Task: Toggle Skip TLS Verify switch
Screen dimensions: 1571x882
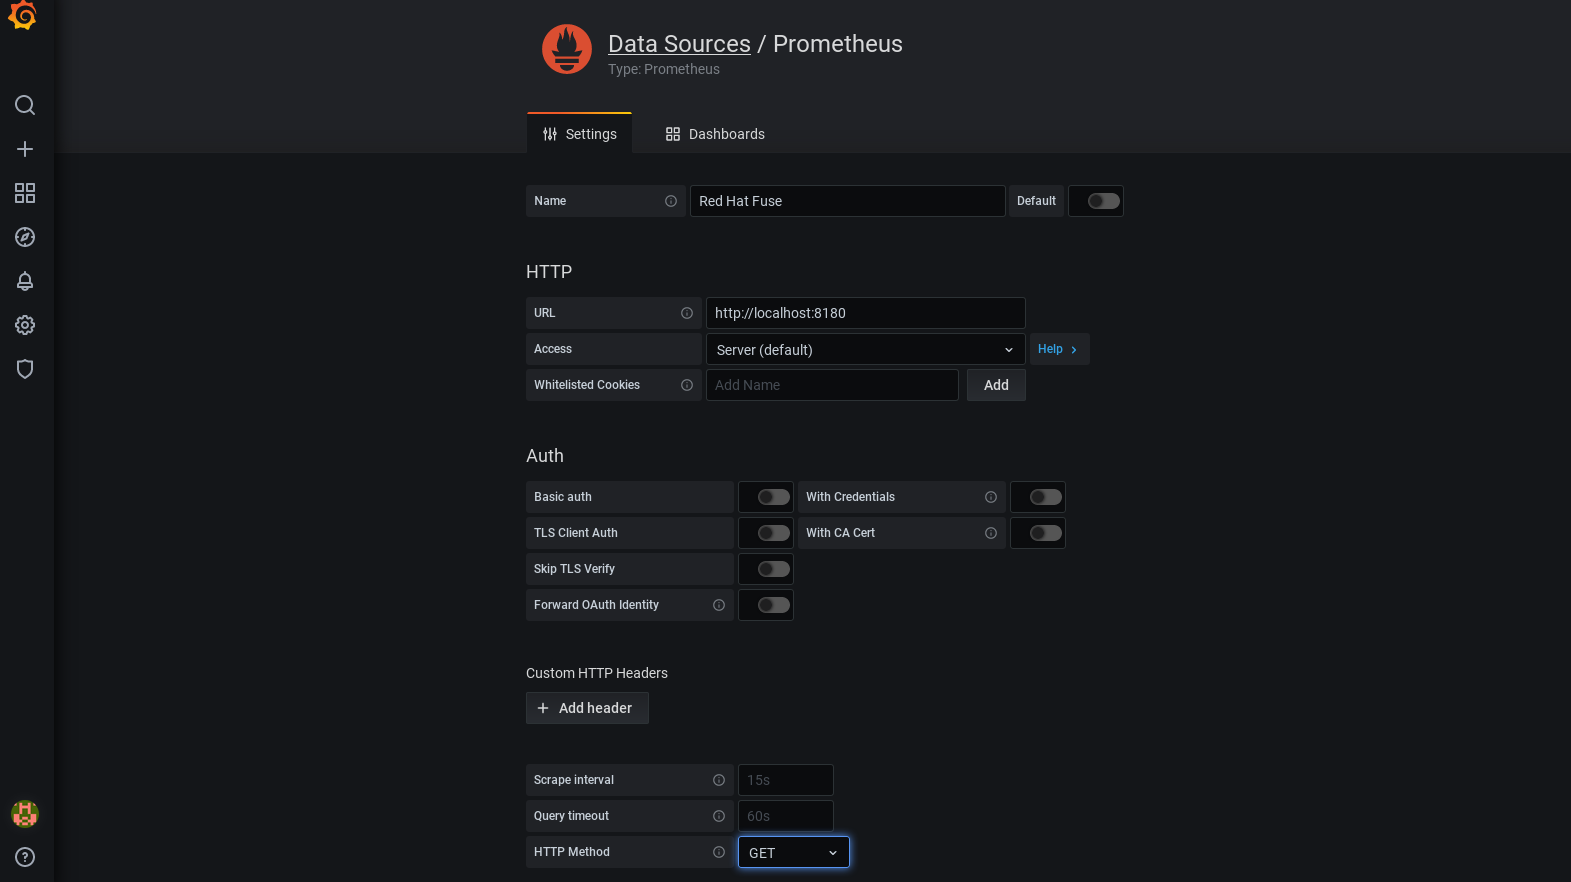Action: (x=773, y=569)
